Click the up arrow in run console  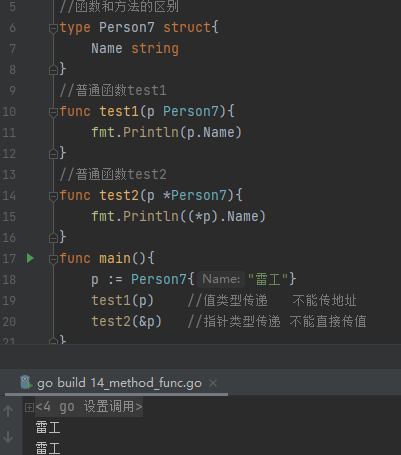[8, 411]
